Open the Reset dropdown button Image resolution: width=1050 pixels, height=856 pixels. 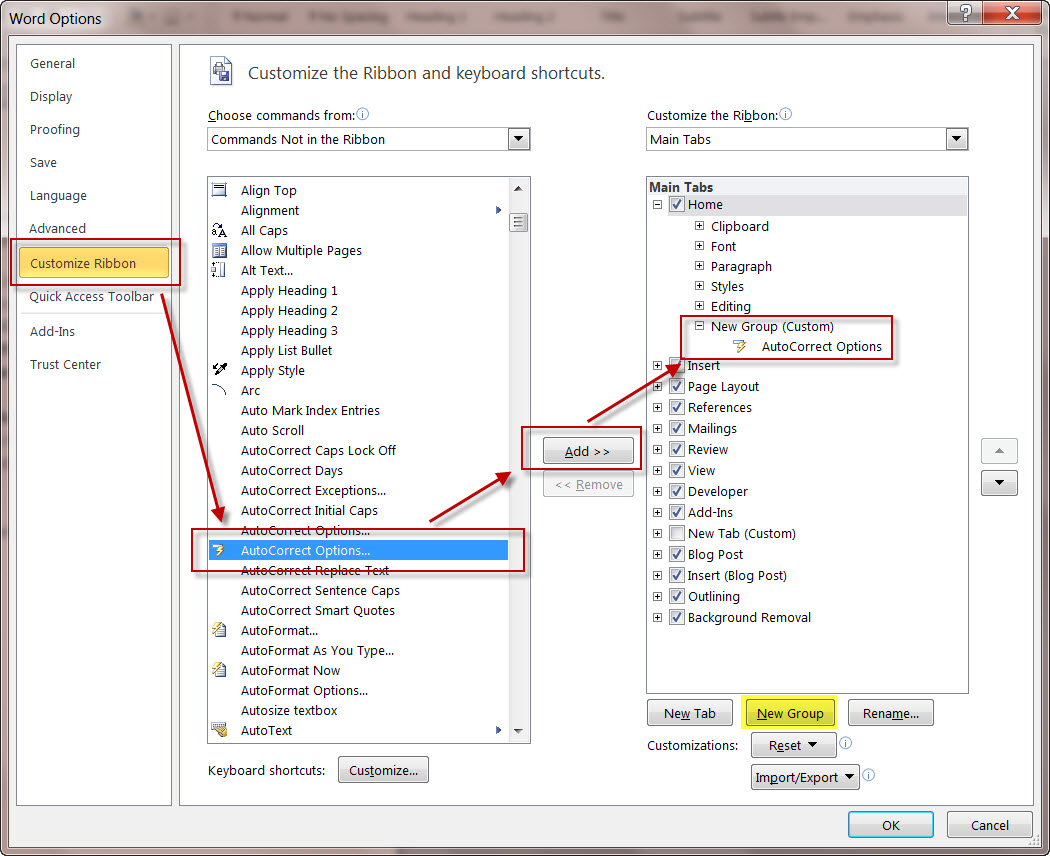[794, 745]
